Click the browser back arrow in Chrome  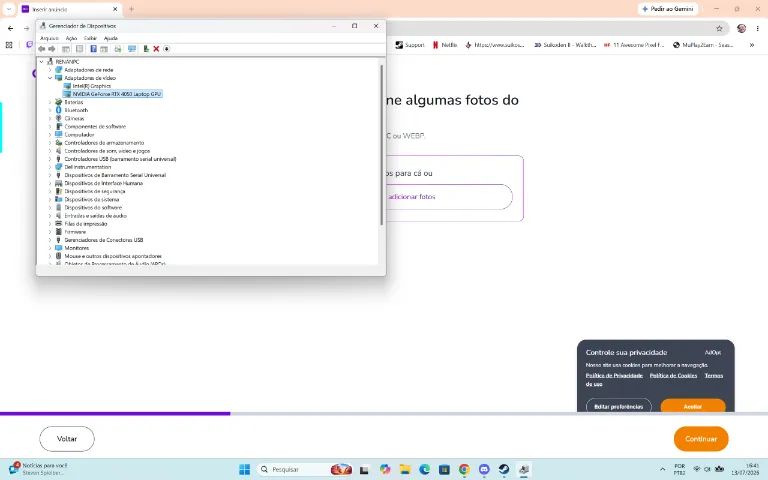11,28
